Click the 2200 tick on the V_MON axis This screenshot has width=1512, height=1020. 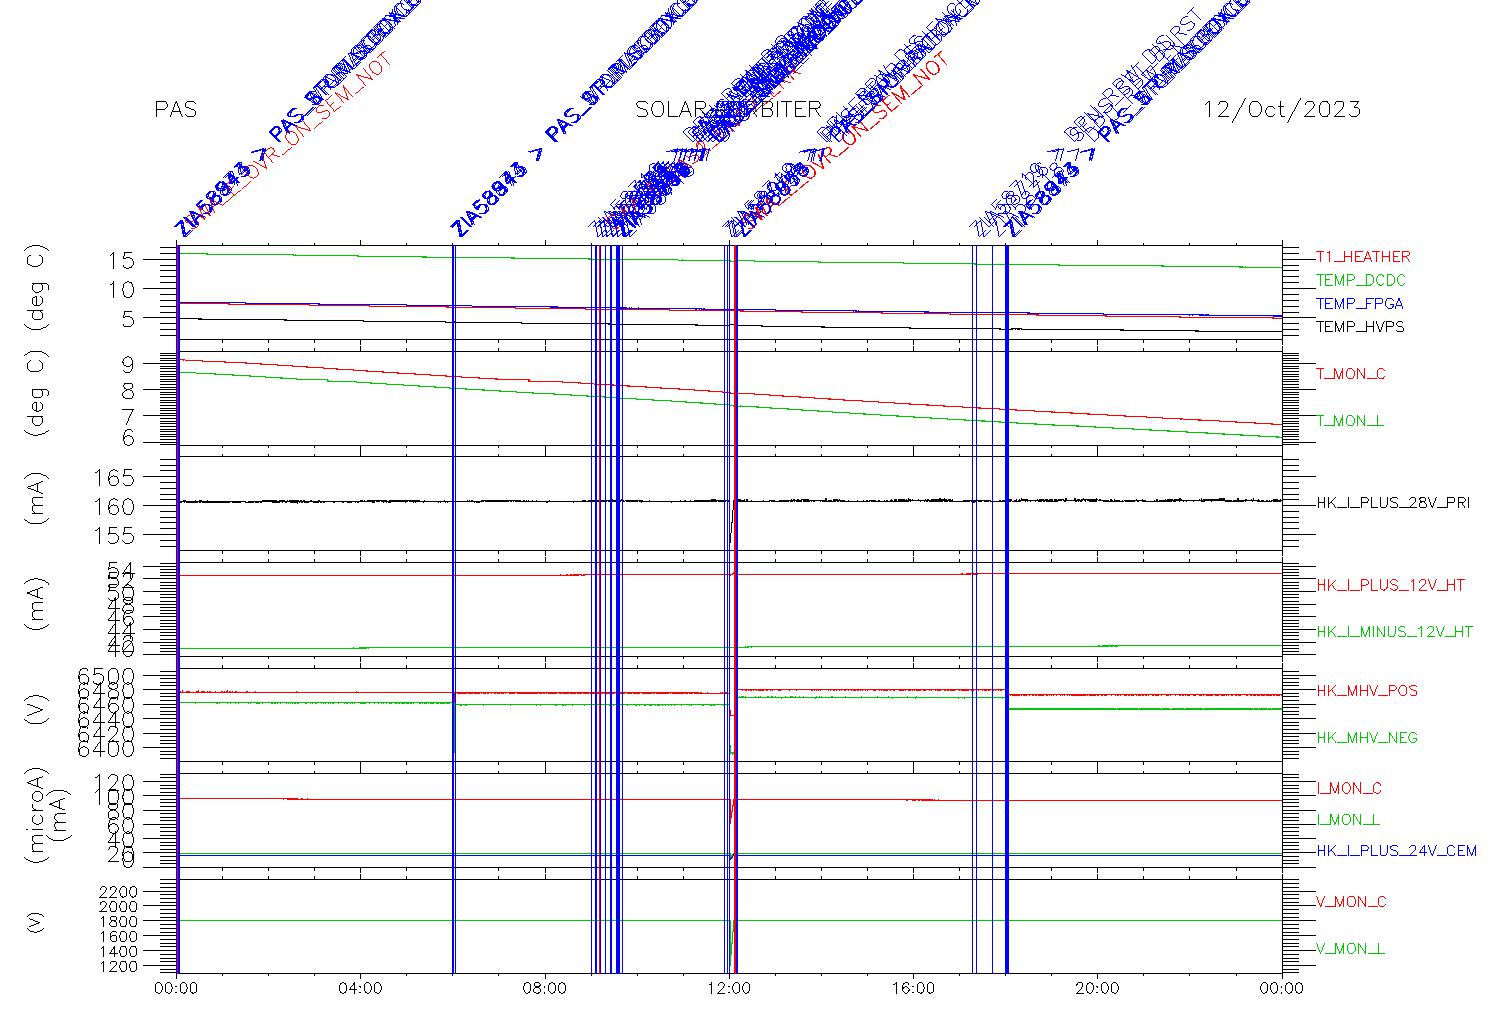coord(119,891)
